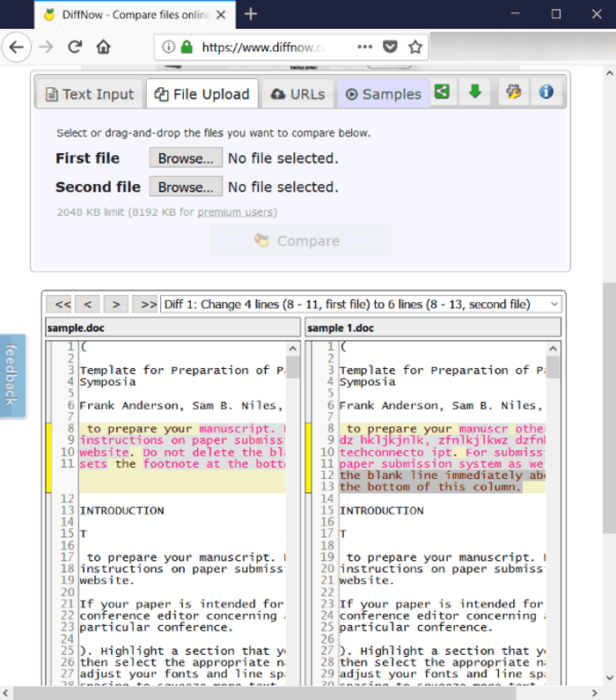Image resolution: width=616 pixels, height=700 pixels.
Task: Jump to the first difference (<<)
Action: pos(62,304)
